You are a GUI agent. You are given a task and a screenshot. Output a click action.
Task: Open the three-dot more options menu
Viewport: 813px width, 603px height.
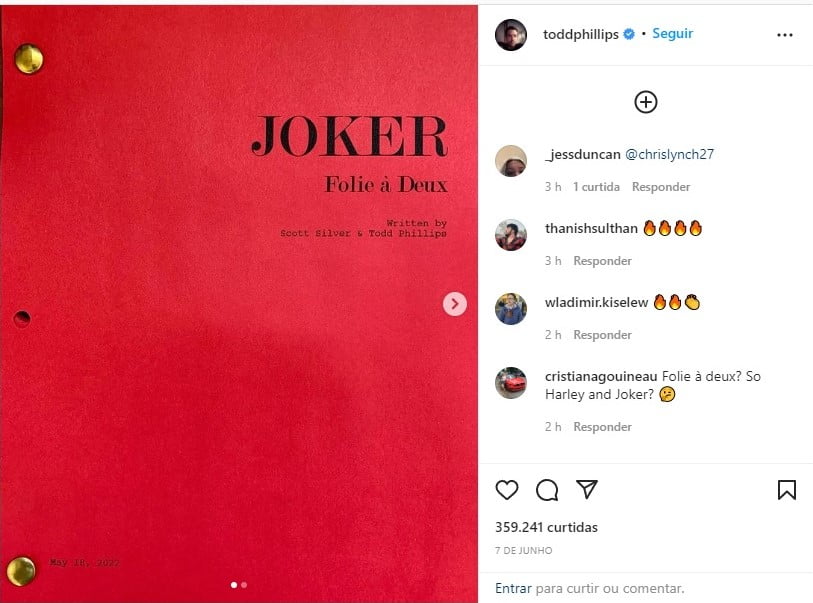[x=784, y=35]
